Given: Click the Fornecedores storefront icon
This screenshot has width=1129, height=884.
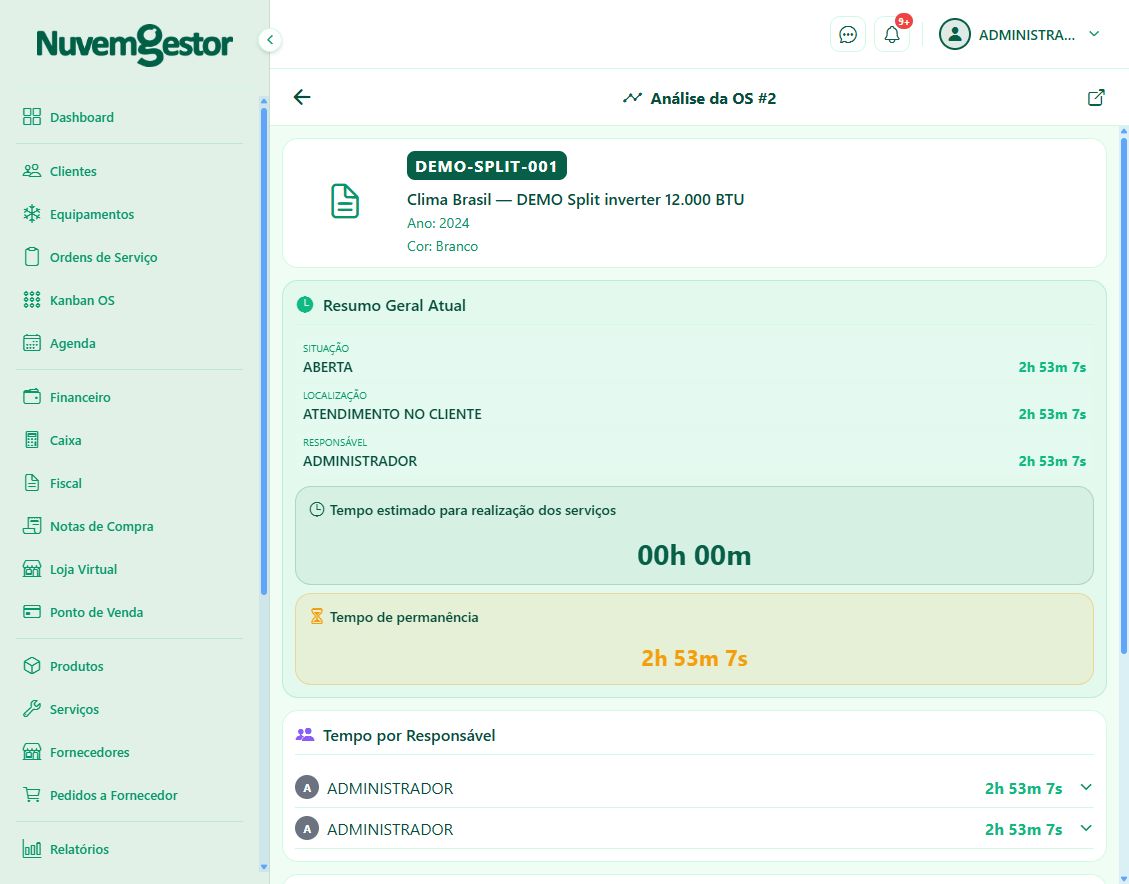Looking at the screenshot, I should (x=32, y=752).
